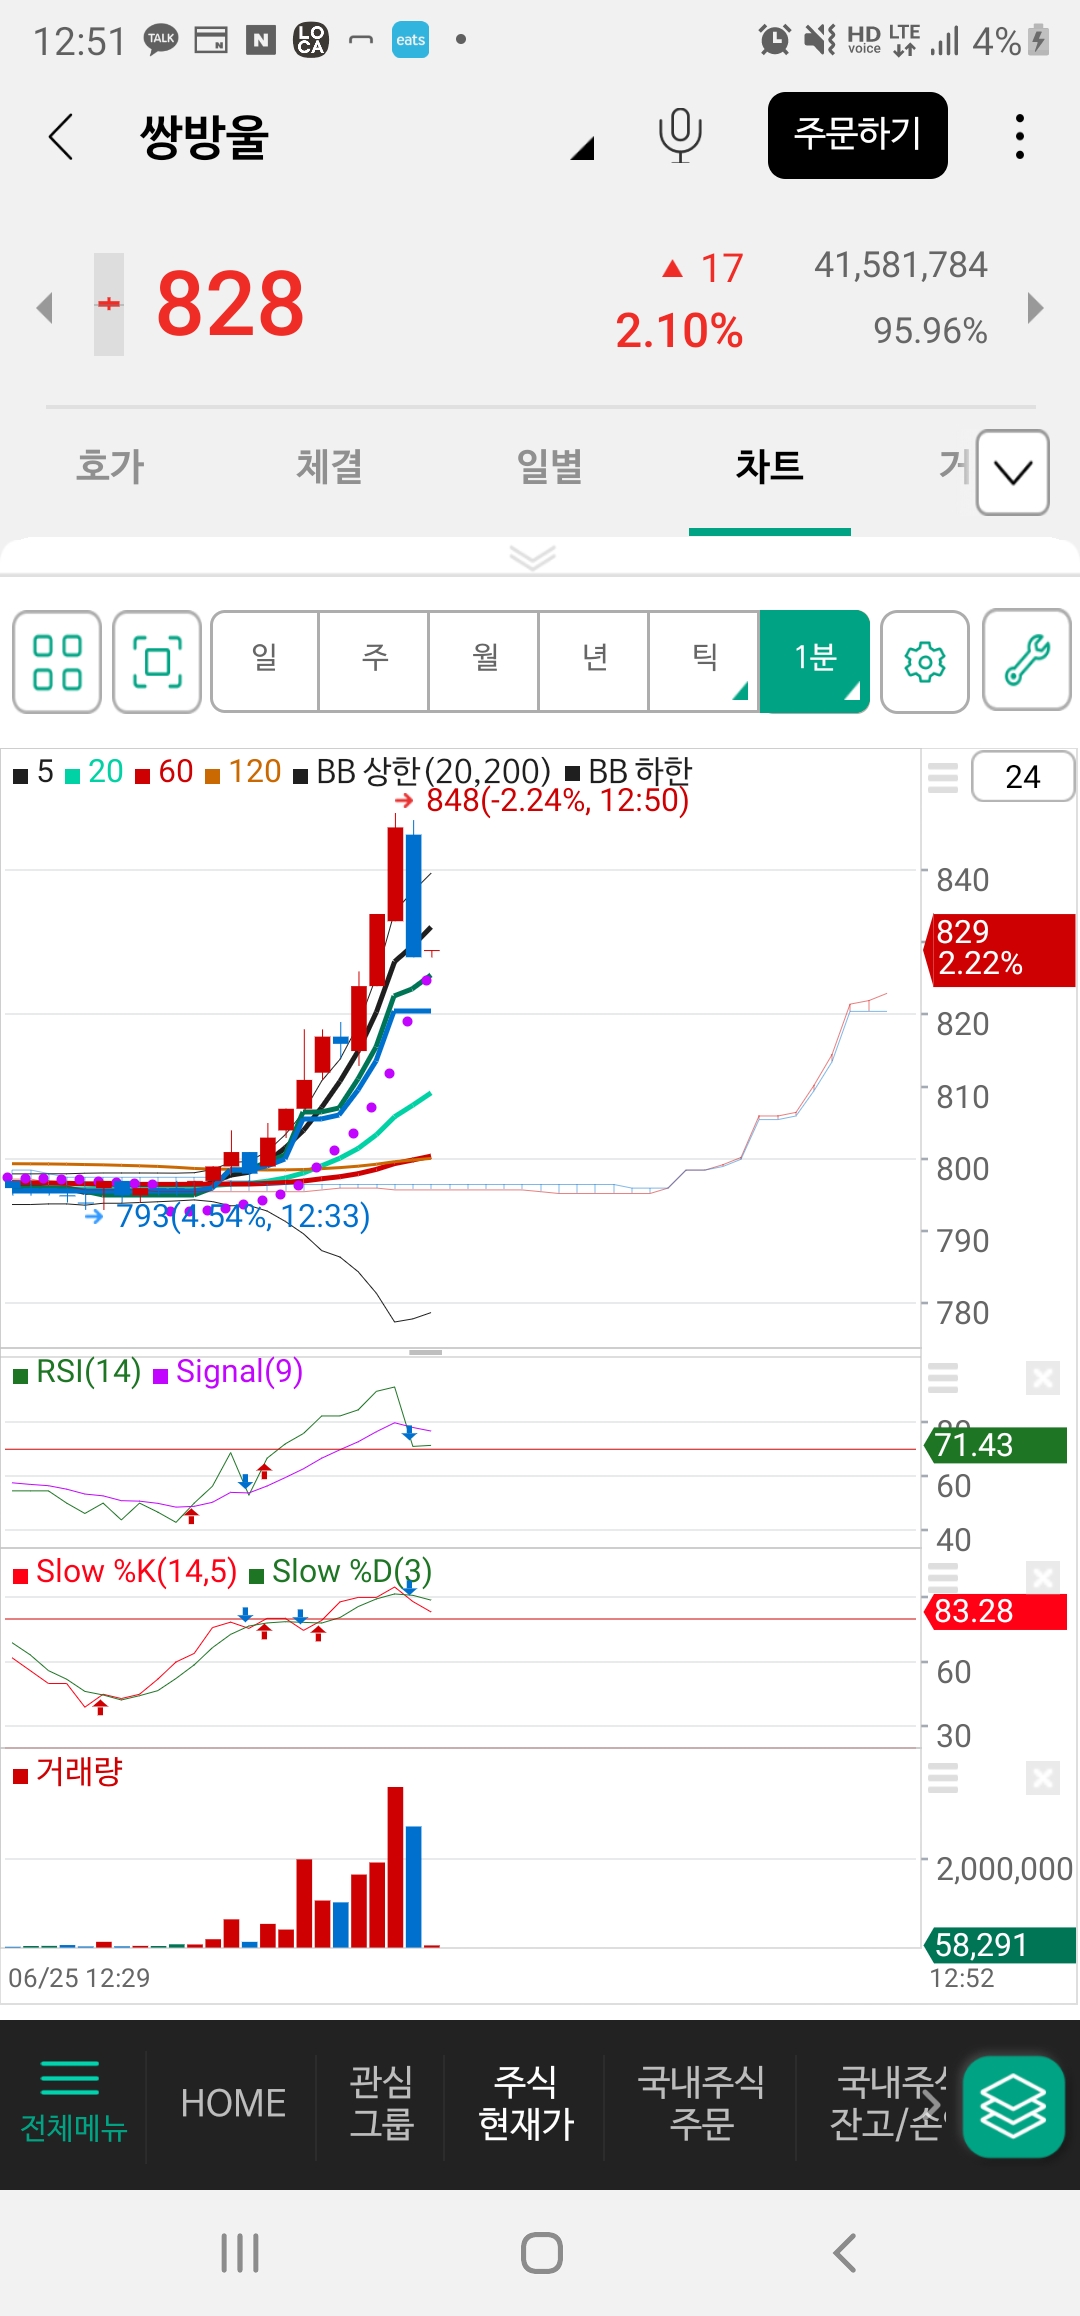Select the 일 daily period button
This screenshot has height=2316, width=1080.
[265, 661]
